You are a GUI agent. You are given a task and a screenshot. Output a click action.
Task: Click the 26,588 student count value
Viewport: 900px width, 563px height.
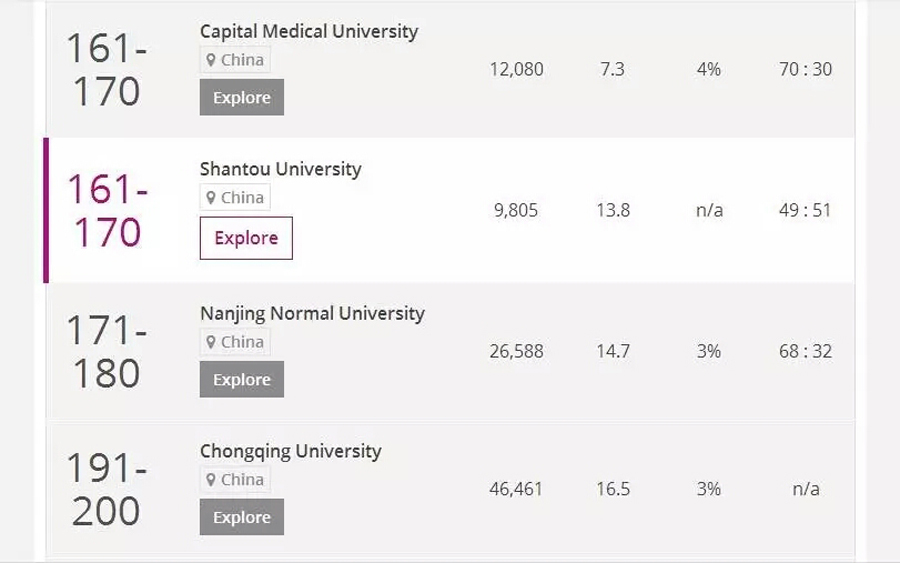pyautogui.click(x=517, y=351)
